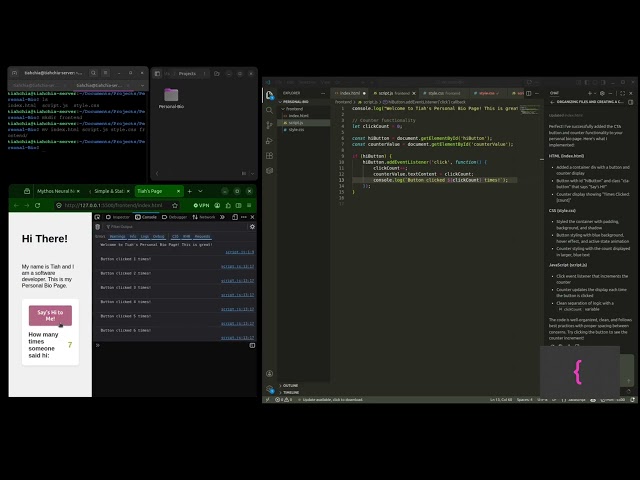Image resolution: width=640 pixels, height=480 pixels.
Task: Open browser hamburger application menu
Action: coord(249,205)
